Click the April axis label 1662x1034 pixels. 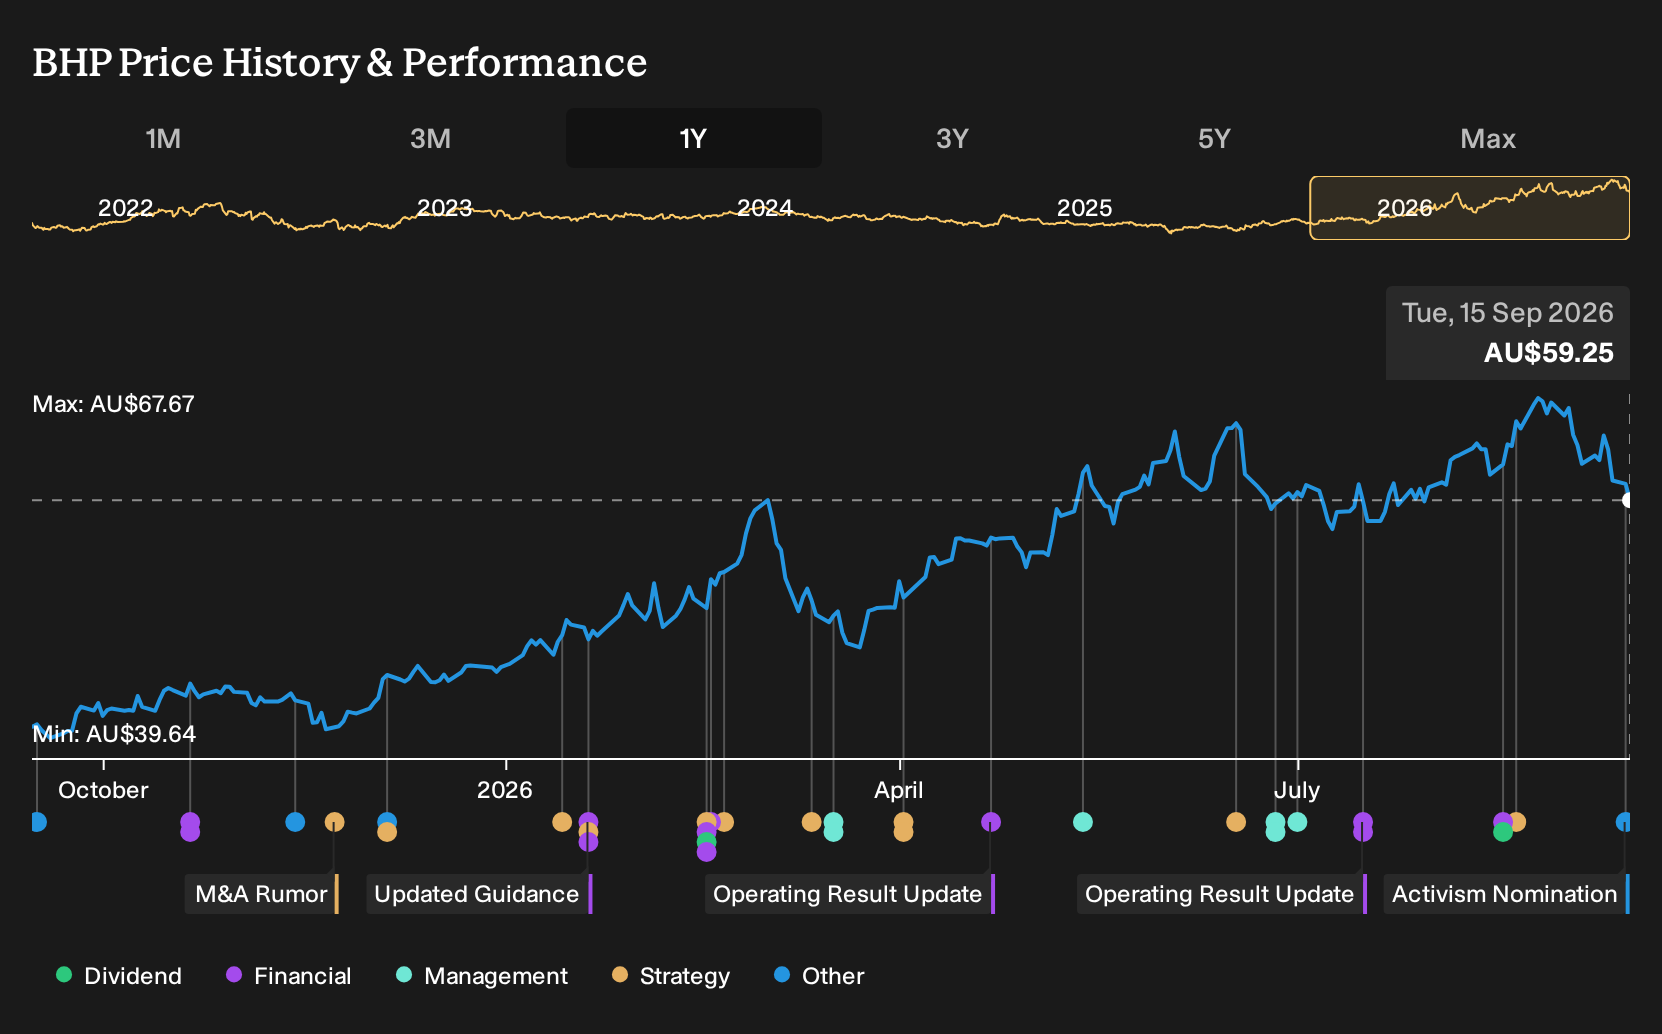tap(899, 790)
